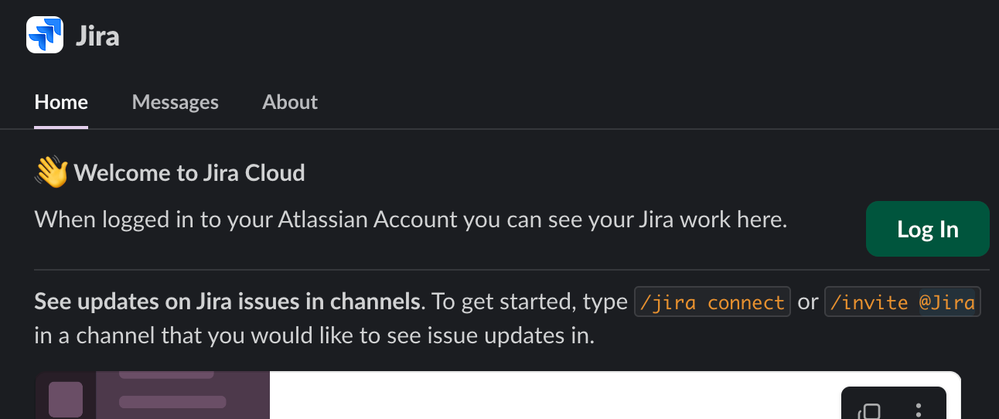Click the /jira connect command text
Image resolution: width=999 pixels, height=419 pixels.
pyautogui.click(x=712, y=302)
